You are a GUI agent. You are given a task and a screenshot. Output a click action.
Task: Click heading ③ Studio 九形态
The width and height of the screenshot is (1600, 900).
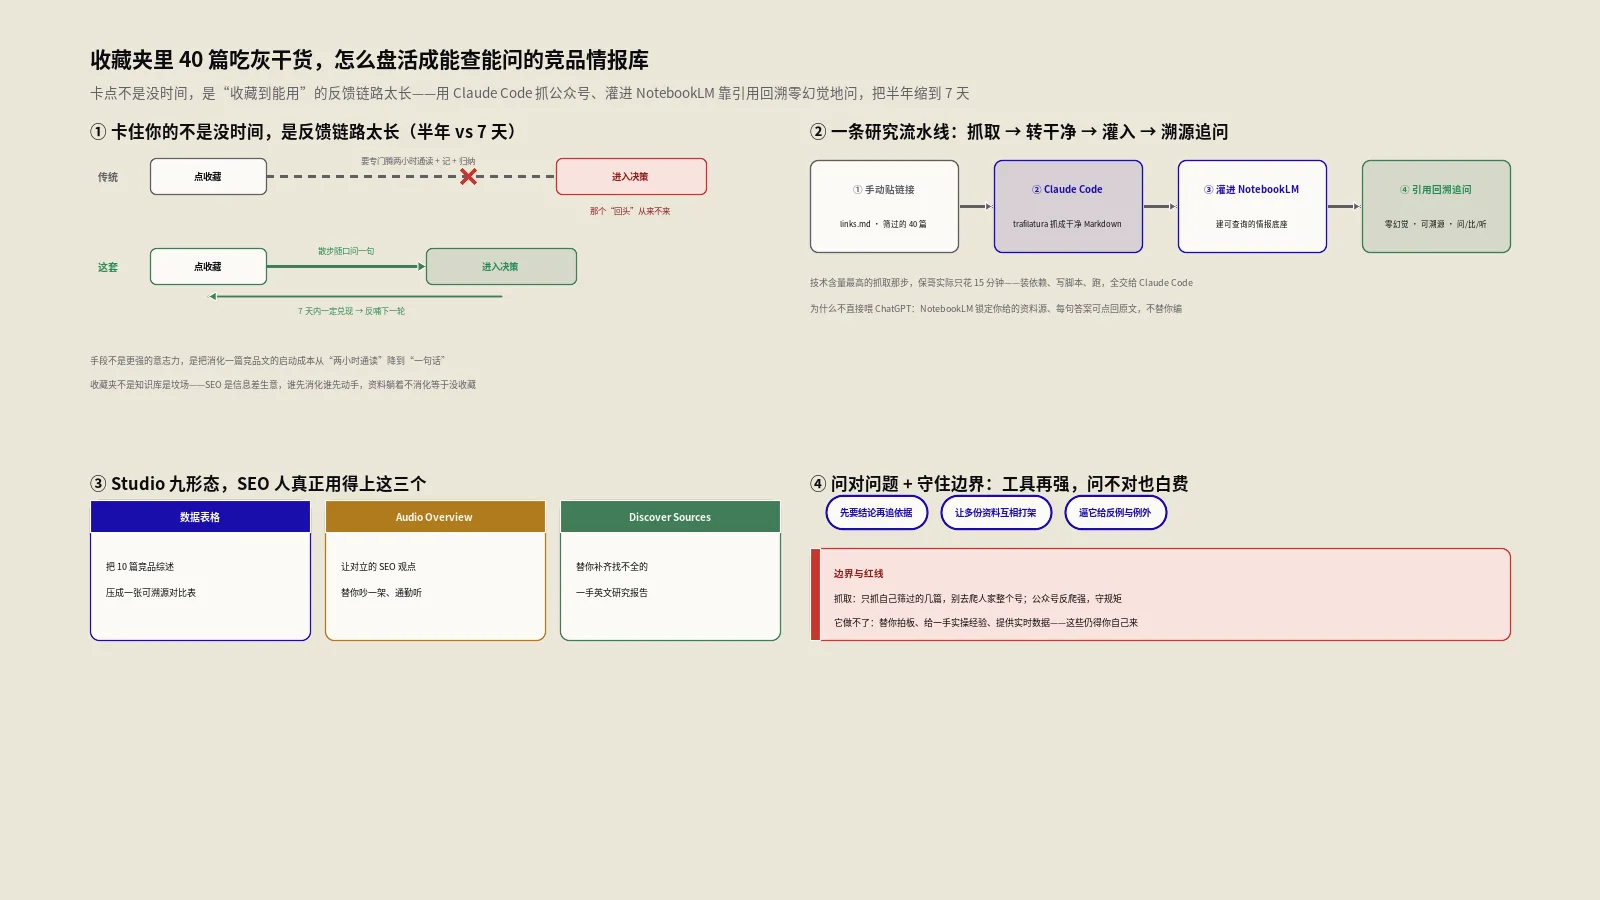click(x=258, y=484)
